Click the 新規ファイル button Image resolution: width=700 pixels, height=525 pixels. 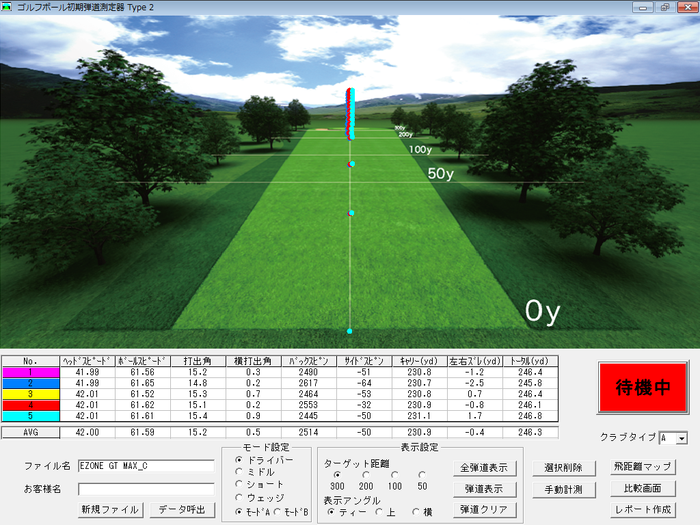click(110, 509)
